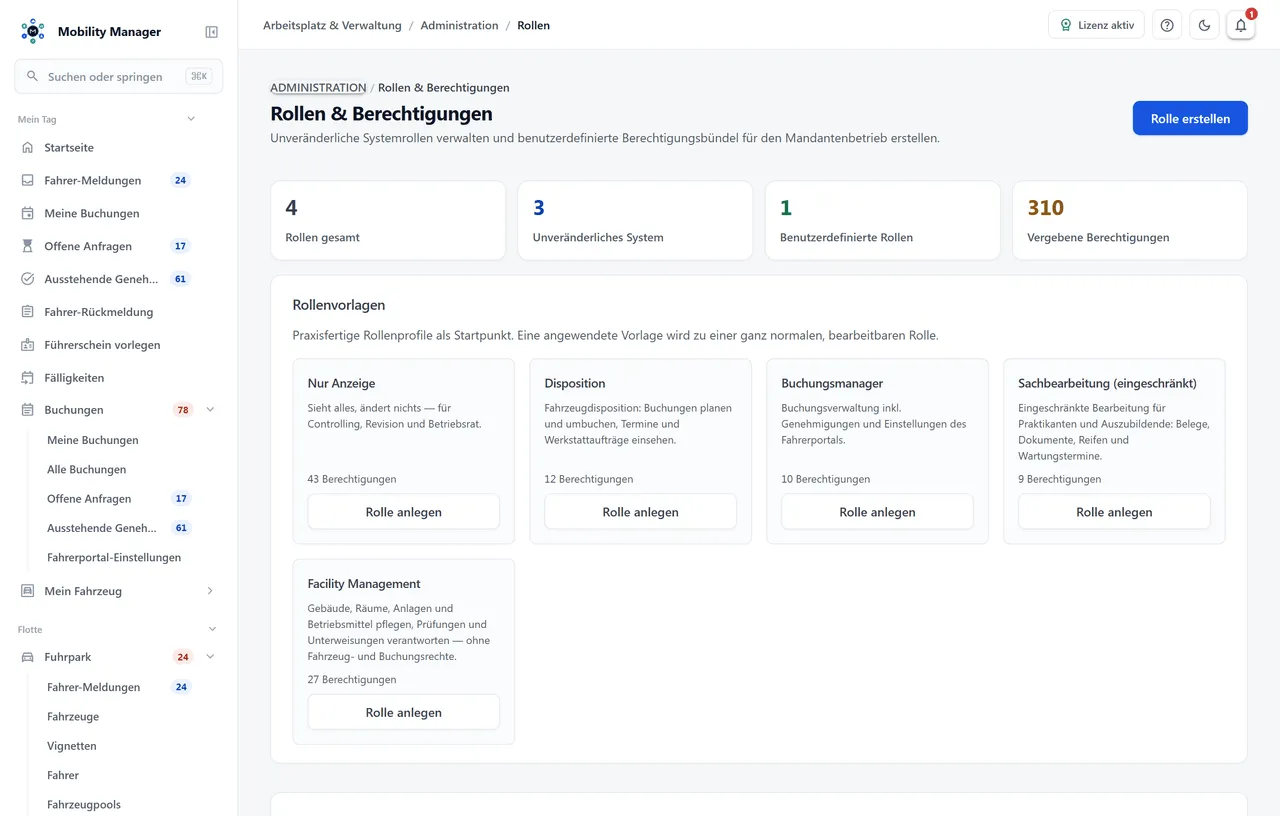Viewport: 1280px width, 816px height.
Task: Click the Rolle erstellen button
Action: [x=1190, y=118]
